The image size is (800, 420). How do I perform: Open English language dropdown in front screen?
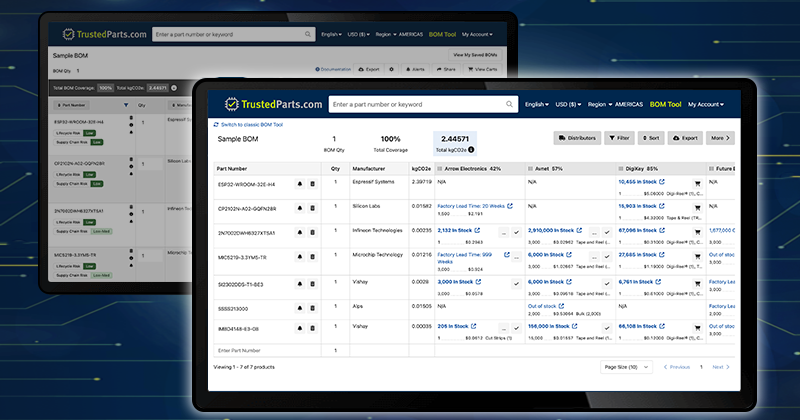coord(537,104)
